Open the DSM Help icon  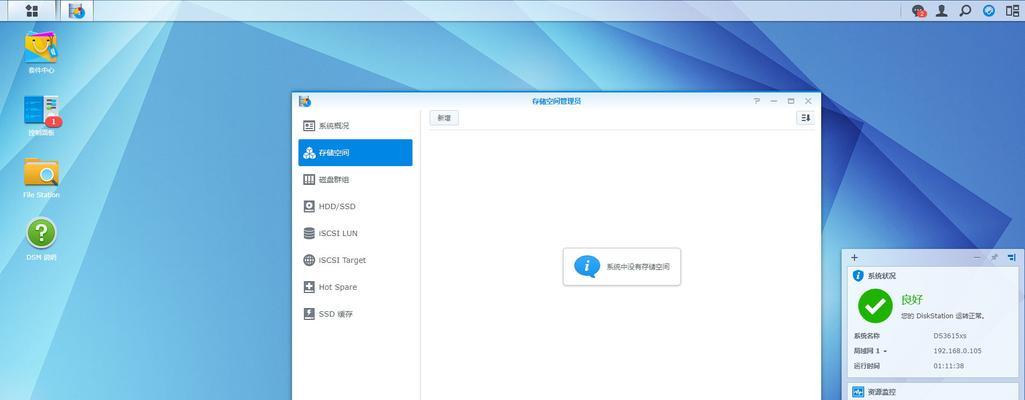[x=41, y=237]
